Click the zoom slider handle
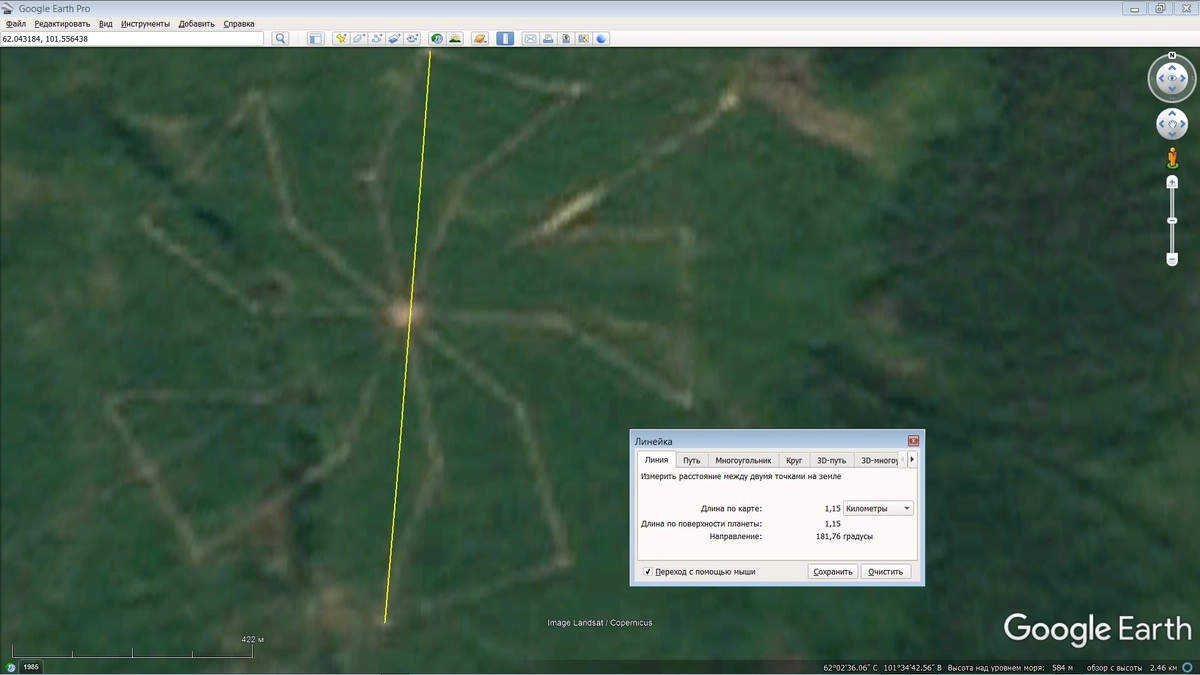The width and height of the screenshot is (1200, 675). point(1172,220)
